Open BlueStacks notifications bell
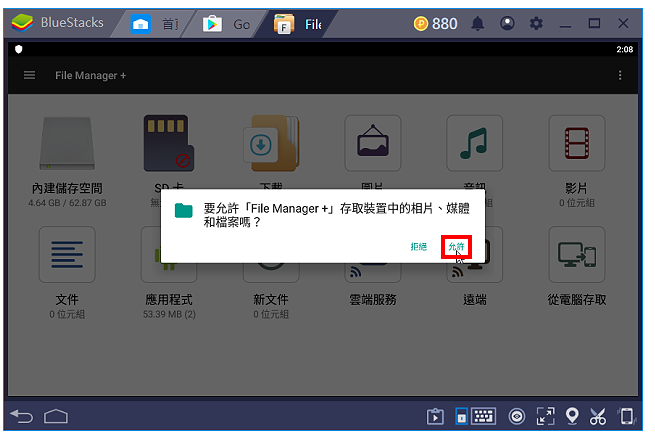Screen dimensions: 655x443 (x=477, y=24)
